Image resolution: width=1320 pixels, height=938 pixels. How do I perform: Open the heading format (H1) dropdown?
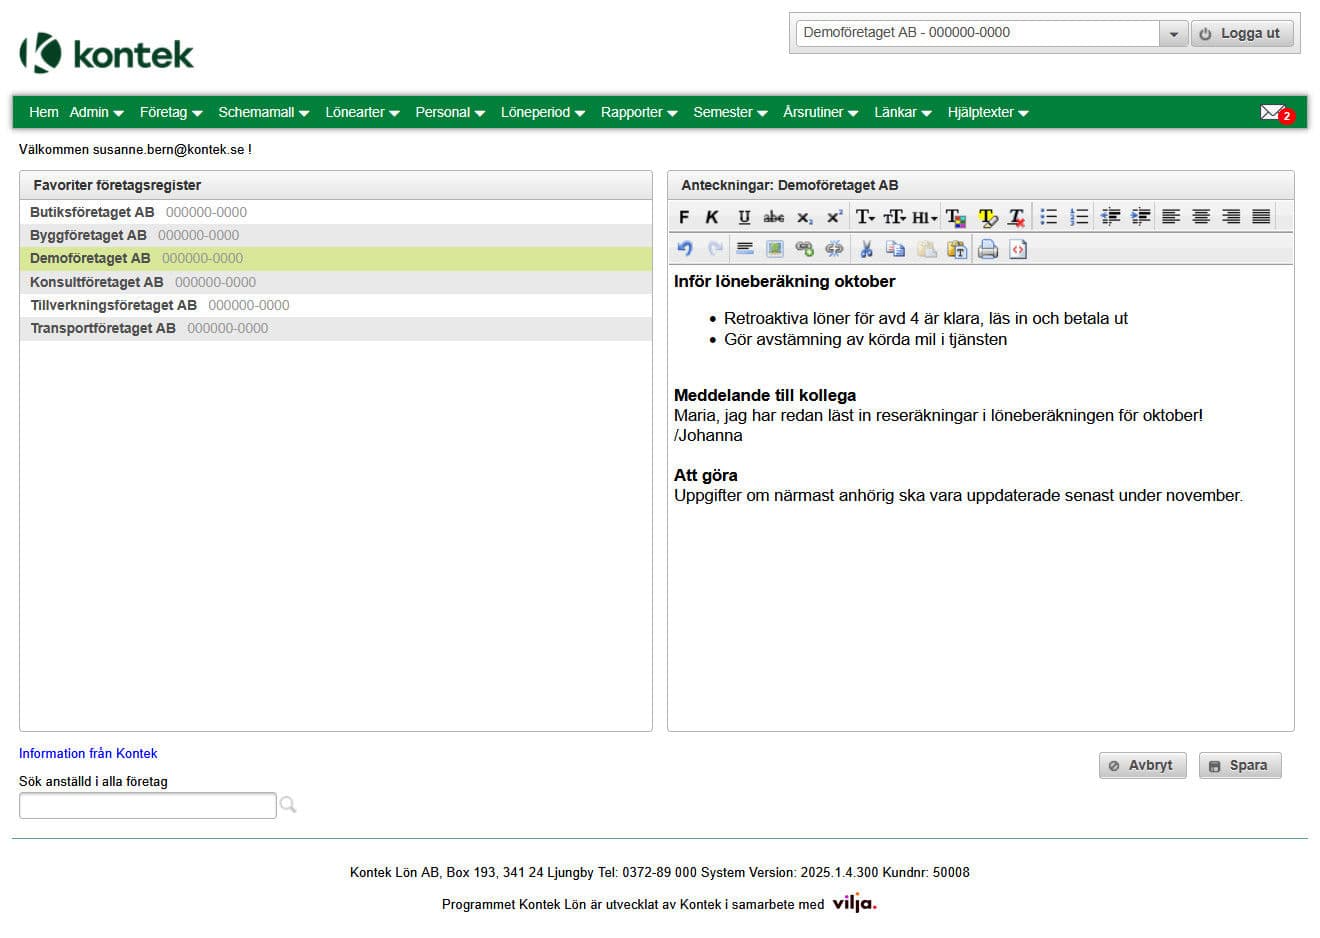pos(925,217)
